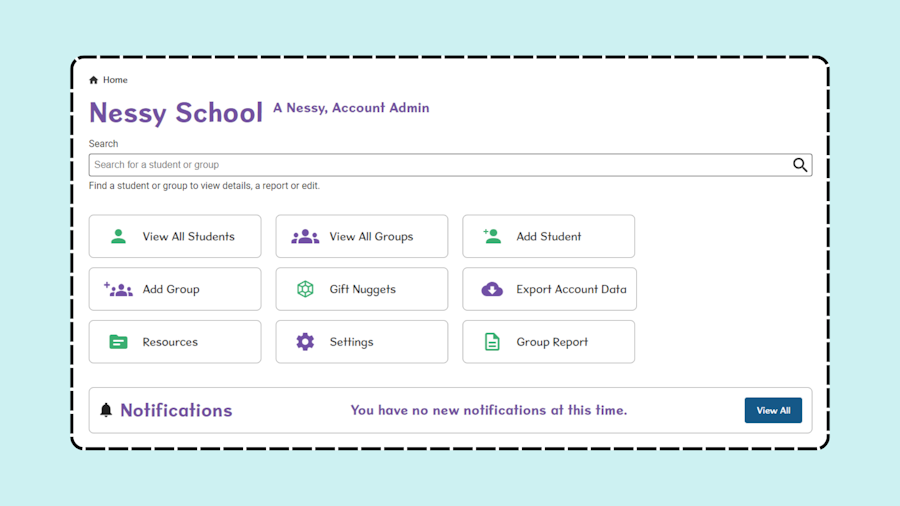Click the green folder Resources icon
The height and width of the screenshot is (506, 900).
[118, 342]
